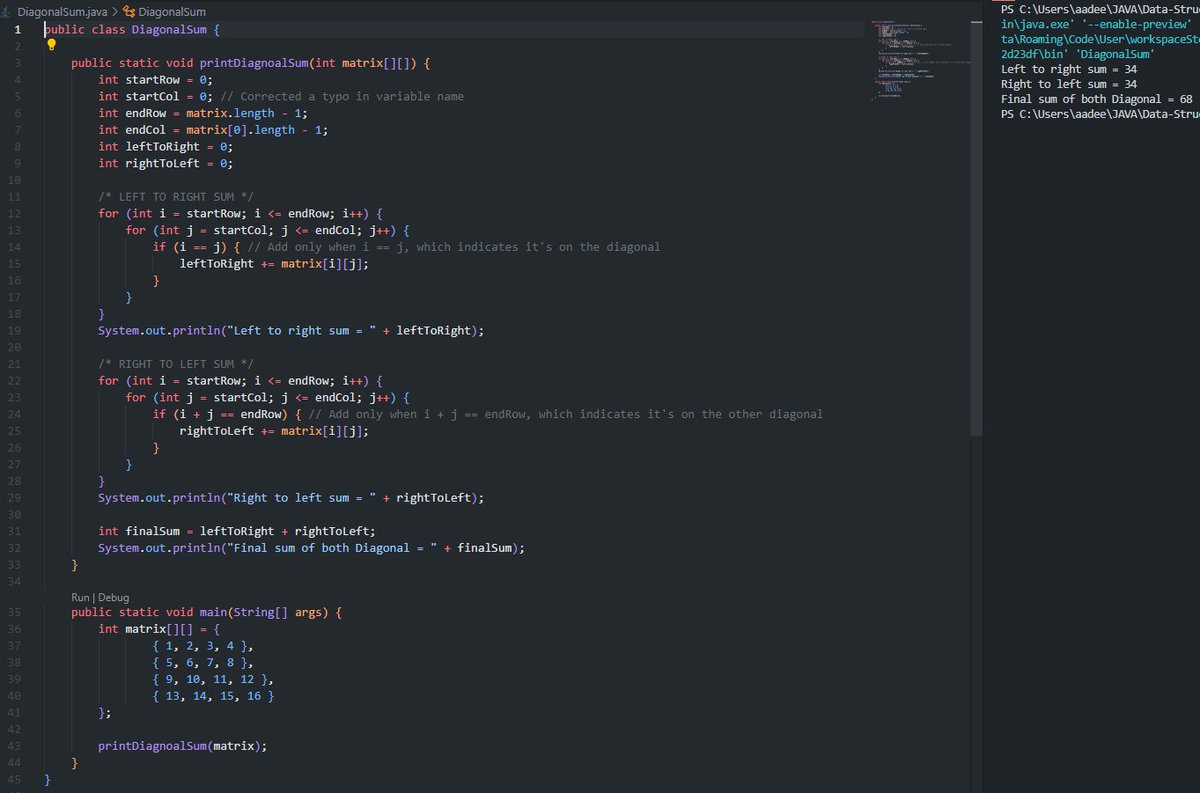The height and width of the screenshot is (793, 1200).
Task: Click the comment '/* RIGHT TO LEFT SUM */'
Action: (x=176, y=364)
